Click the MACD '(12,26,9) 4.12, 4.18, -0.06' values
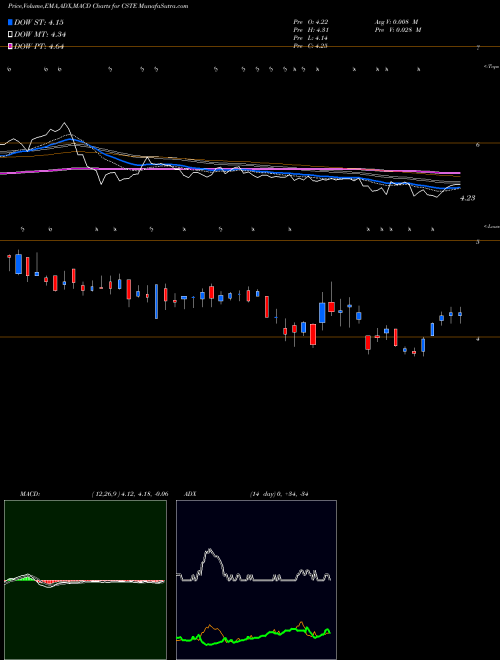Image resolution: width=500 pixels, height=660 pixels. click(130, 494)
